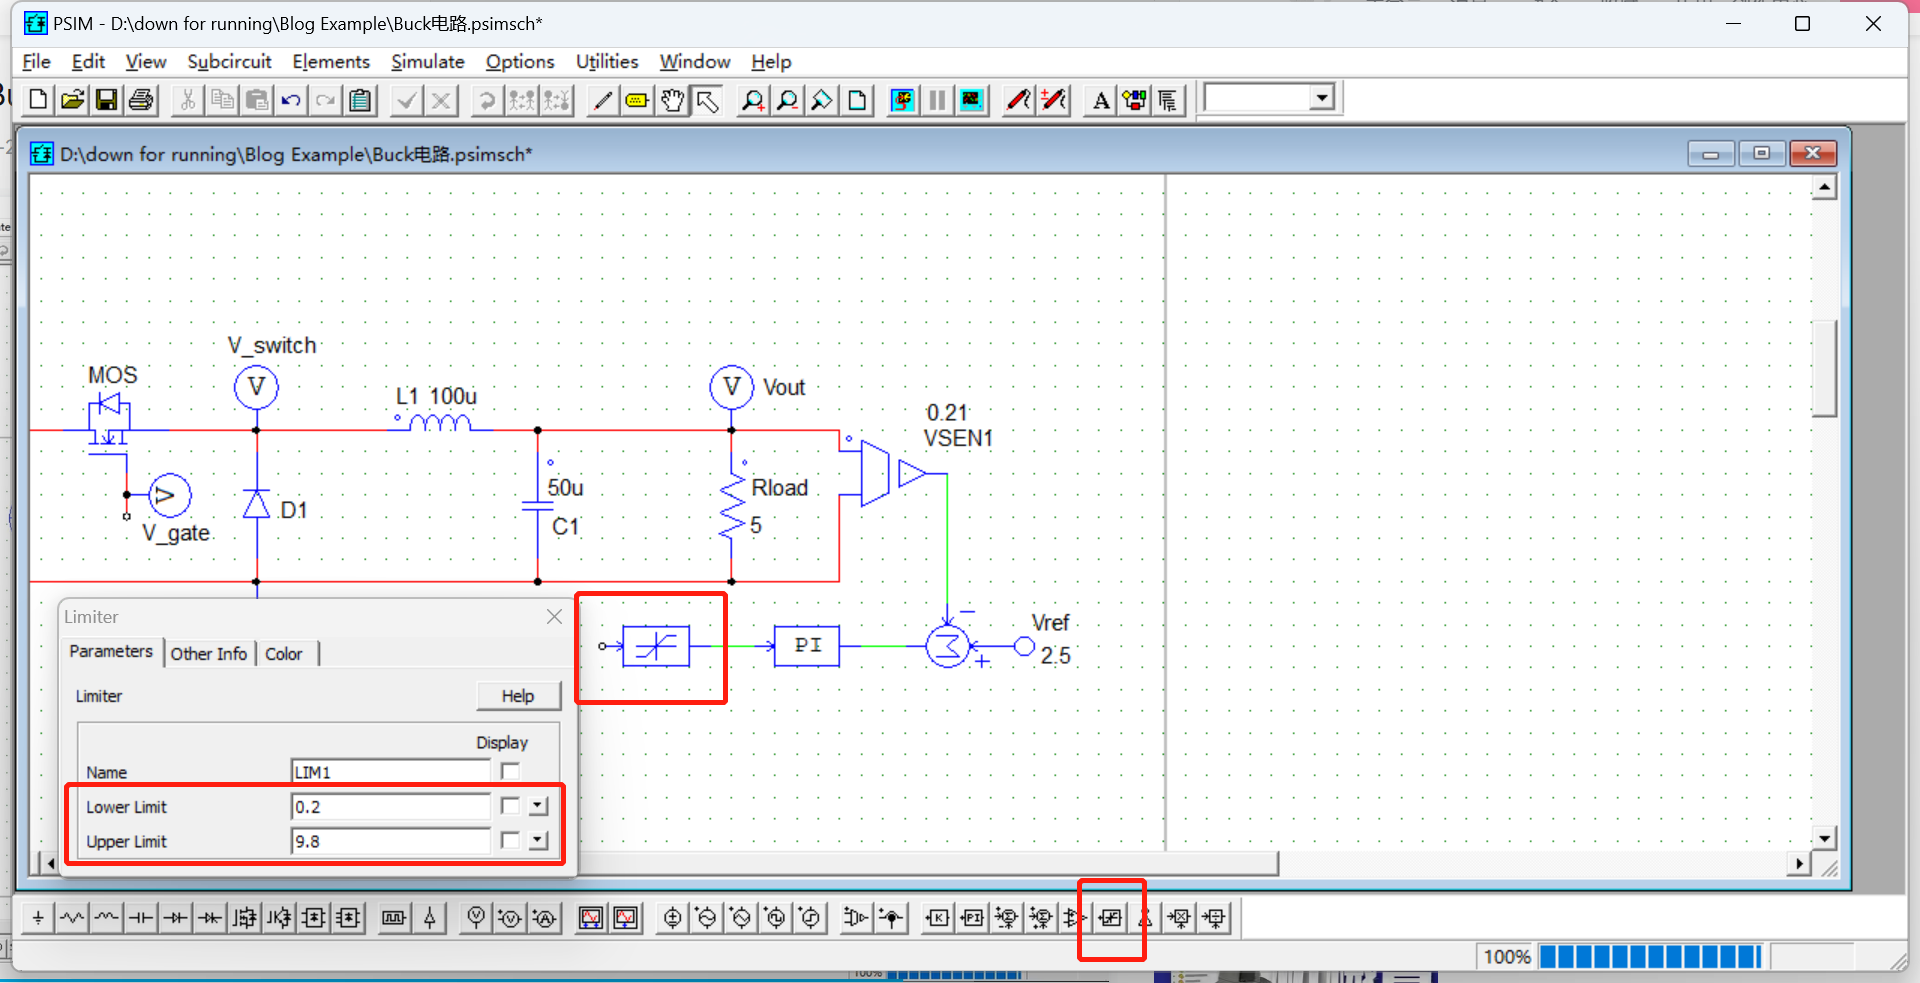The height and width of the screenshot is (983, 1920).
Task: Open the Simulate menu
Action: tap(427, 62)
